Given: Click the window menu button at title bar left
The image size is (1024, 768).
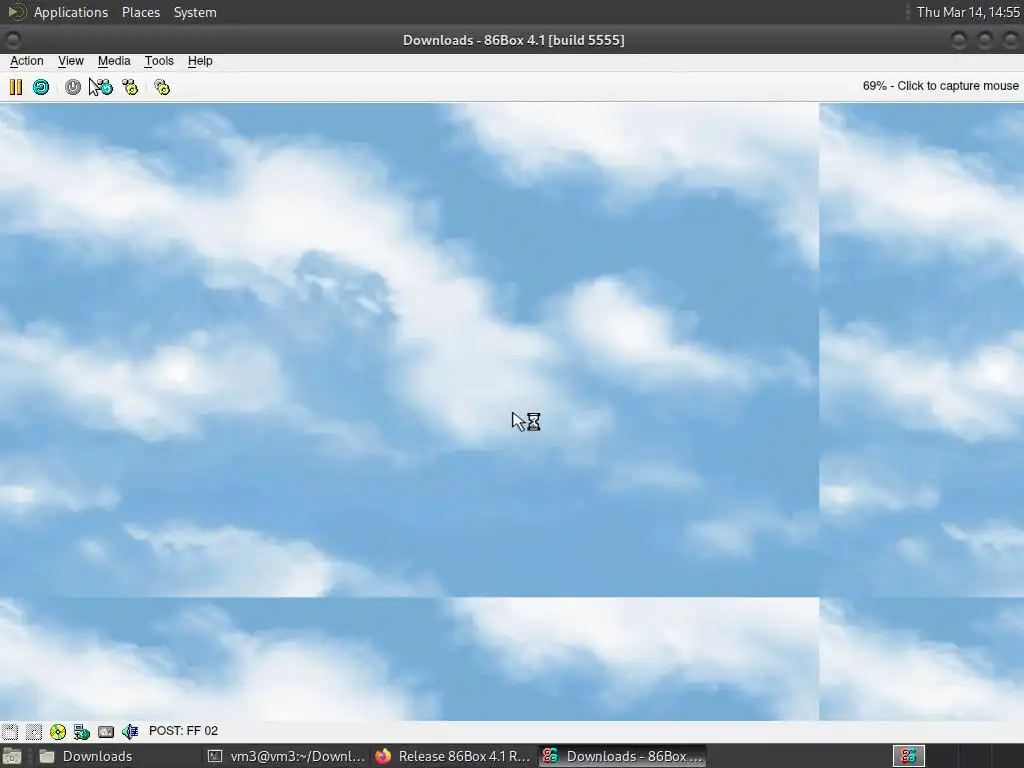Looking at the screenshot, I should 12,40.
